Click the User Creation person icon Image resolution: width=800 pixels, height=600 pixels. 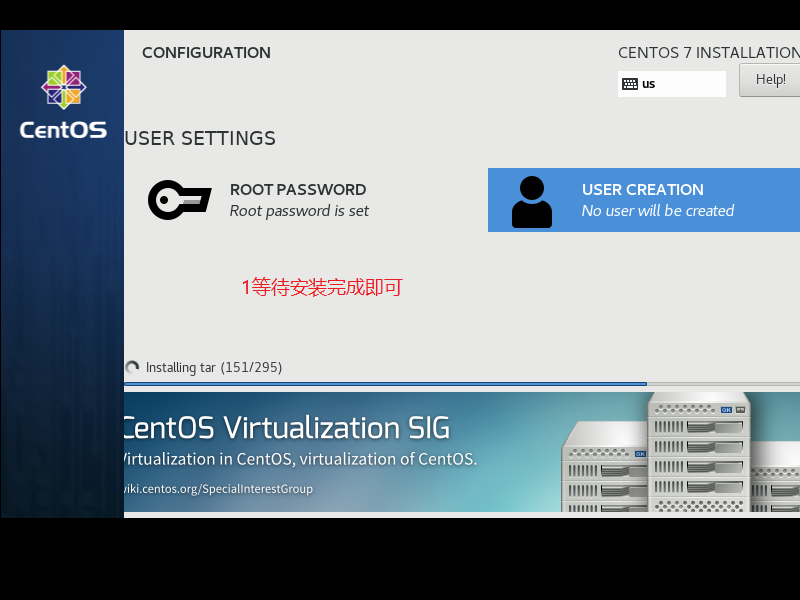pos(532,202)
